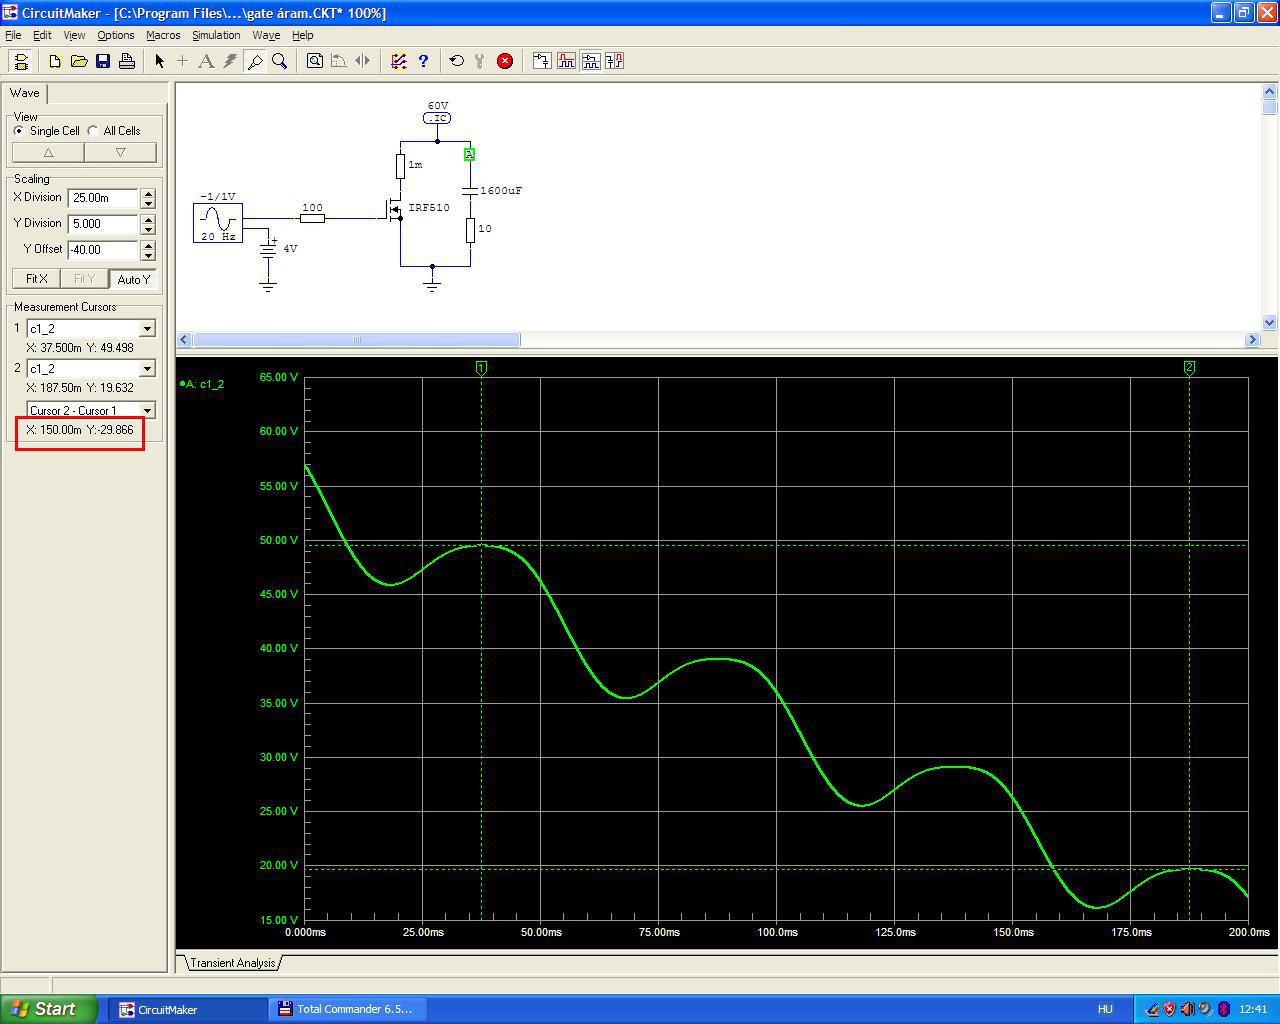Decrease Y Offset with down arrow
Image resolution: width=1280 pixels, height=1024 pixels.
[x=149, y=255]
